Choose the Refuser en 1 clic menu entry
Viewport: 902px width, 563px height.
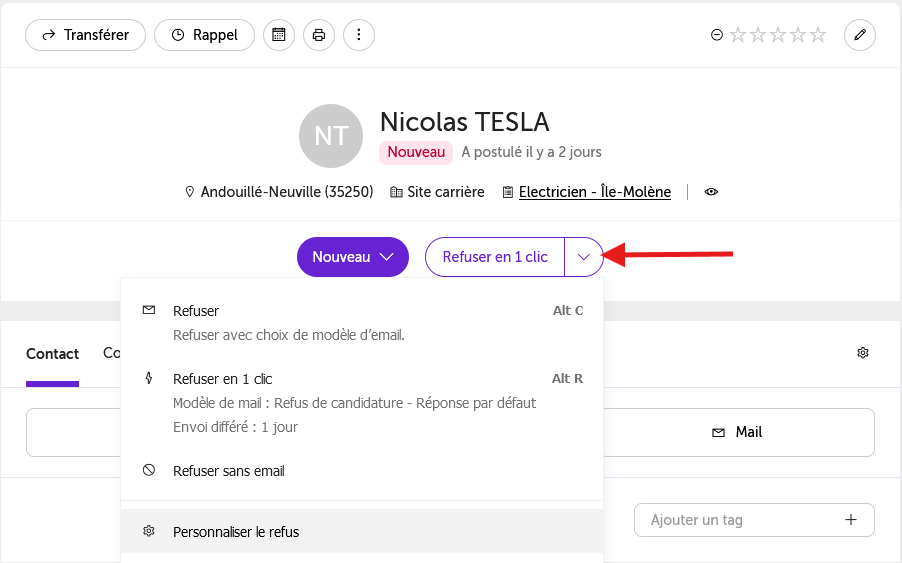coord(362,403)
